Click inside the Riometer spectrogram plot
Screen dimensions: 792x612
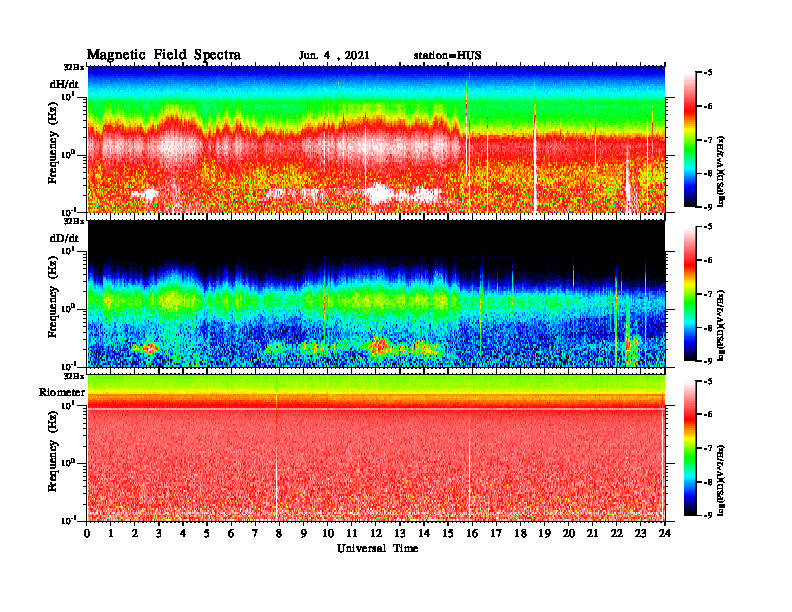[376, 448]
